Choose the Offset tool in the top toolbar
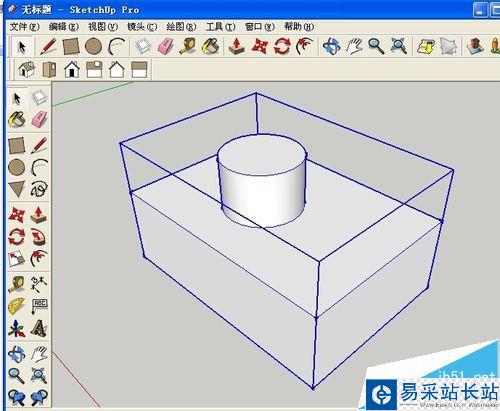 pos(304,46)
